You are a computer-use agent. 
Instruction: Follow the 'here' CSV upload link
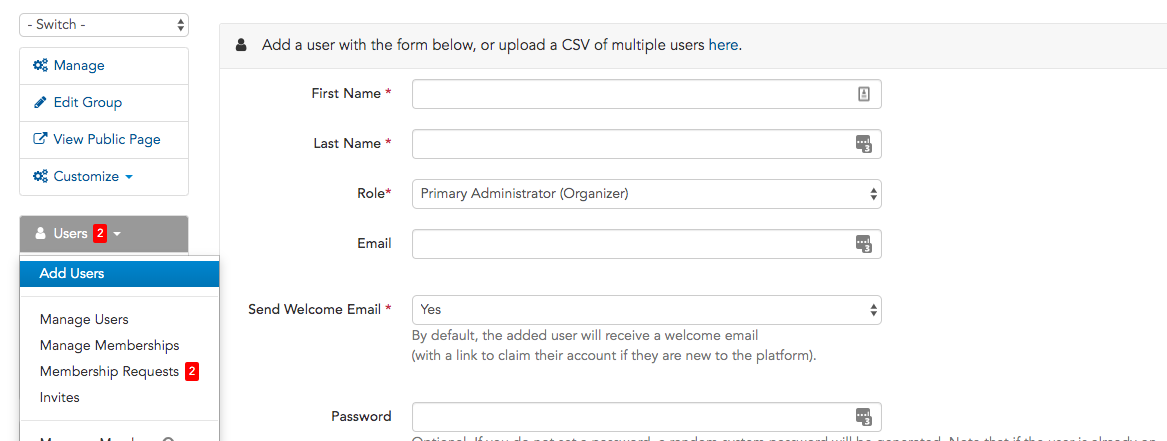[x=723, y=45]
